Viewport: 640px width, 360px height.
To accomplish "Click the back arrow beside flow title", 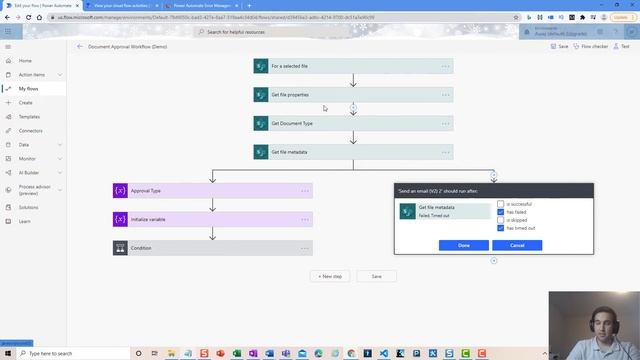I will point(80,47).
